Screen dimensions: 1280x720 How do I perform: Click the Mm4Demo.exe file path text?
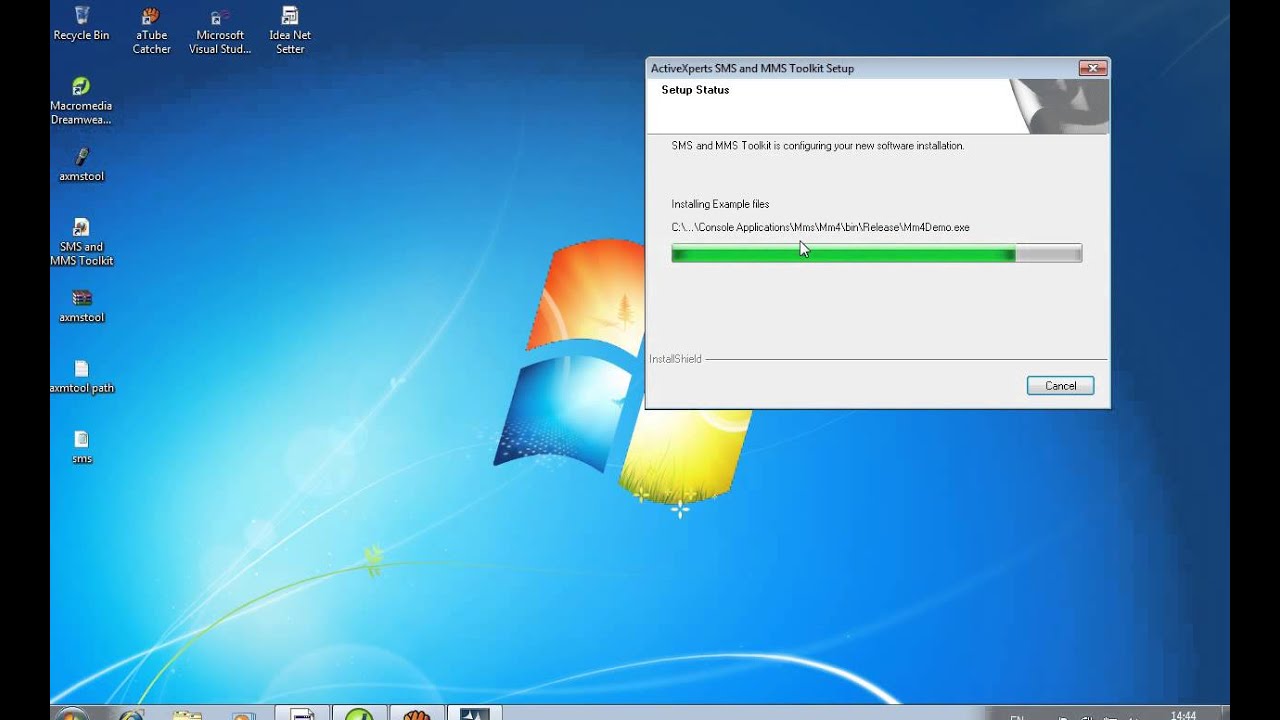pos(820,227)
